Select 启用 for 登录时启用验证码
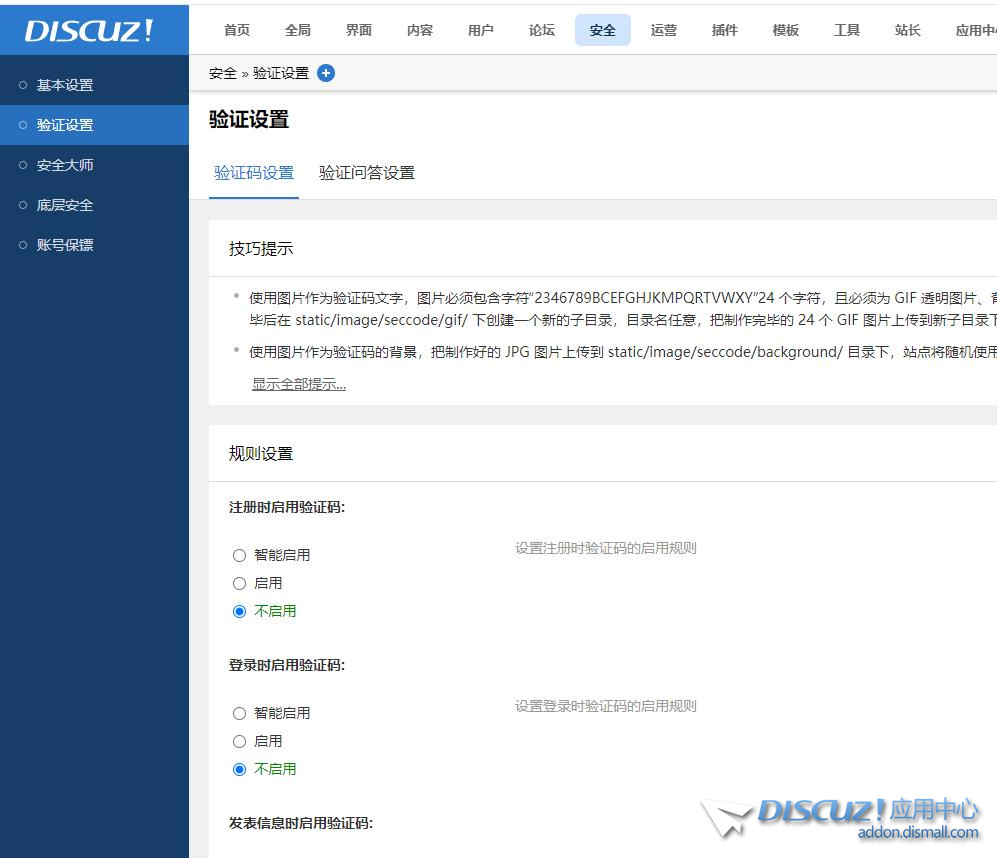The width and height of the screenshot is (997, 858). coord(240,741)
